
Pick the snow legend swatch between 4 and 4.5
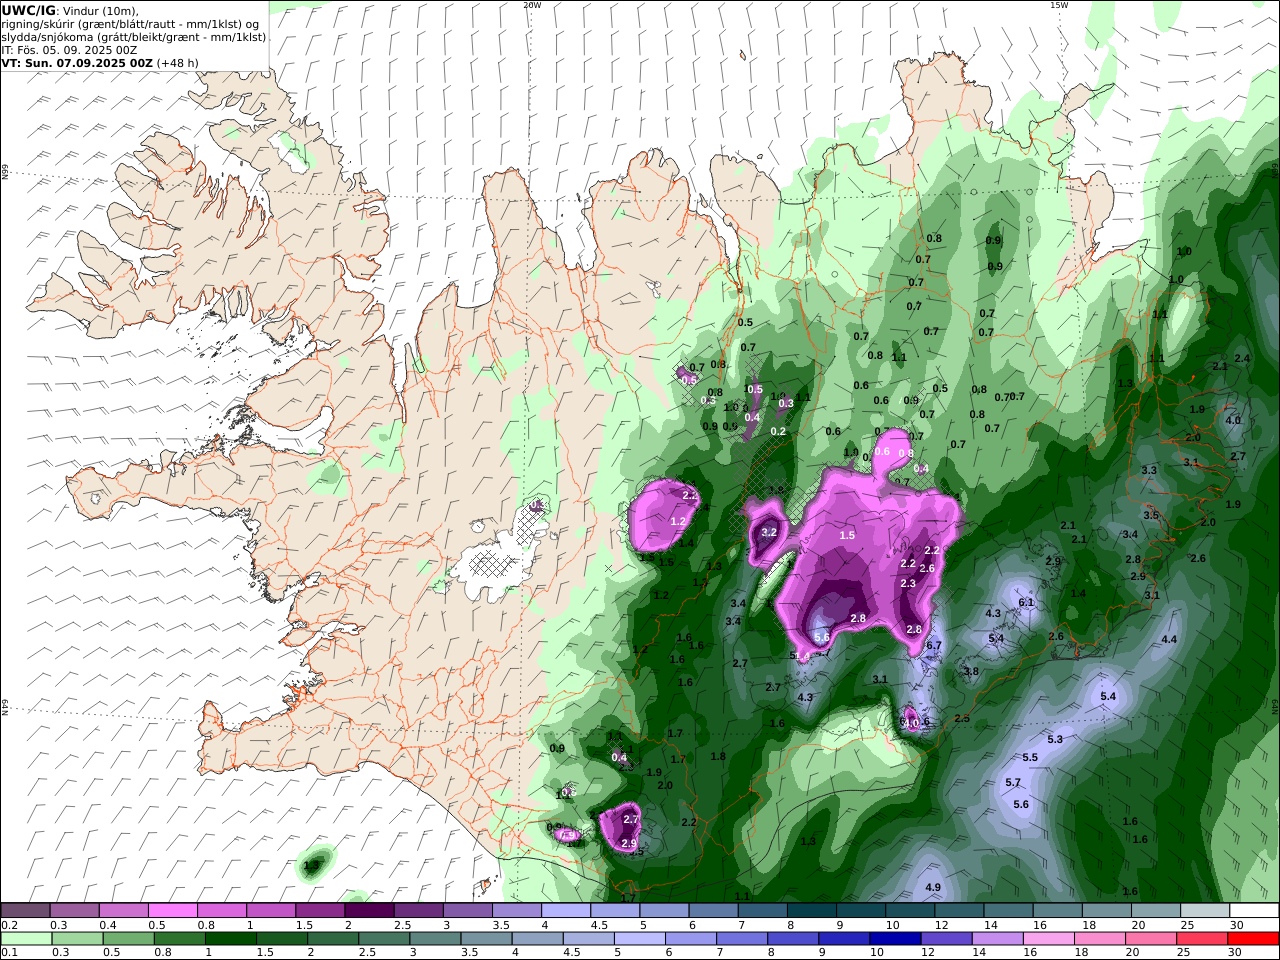[565, 911]
